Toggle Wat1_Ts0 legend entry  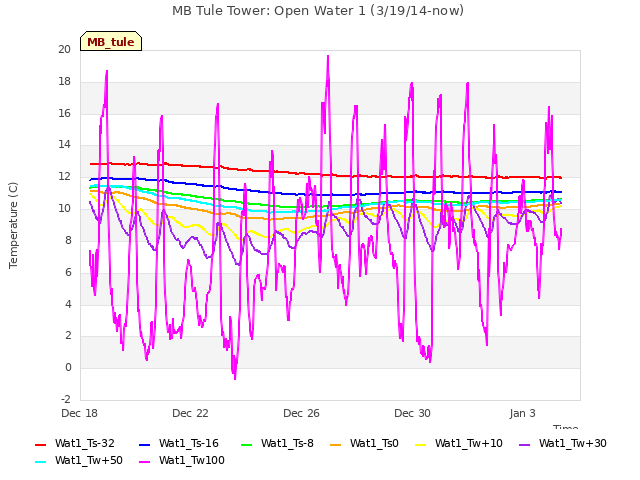coord(364,443)
